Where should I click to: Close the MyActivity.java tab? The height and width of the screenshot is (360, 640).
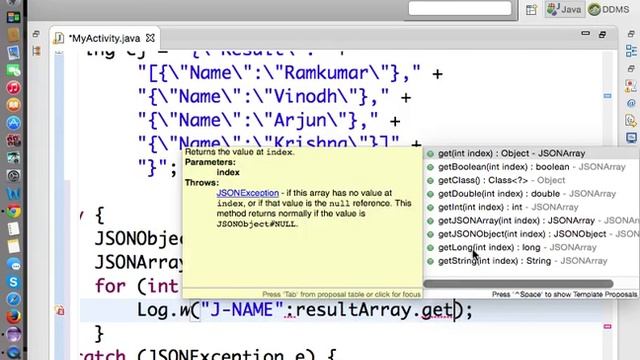coord(150,38)
